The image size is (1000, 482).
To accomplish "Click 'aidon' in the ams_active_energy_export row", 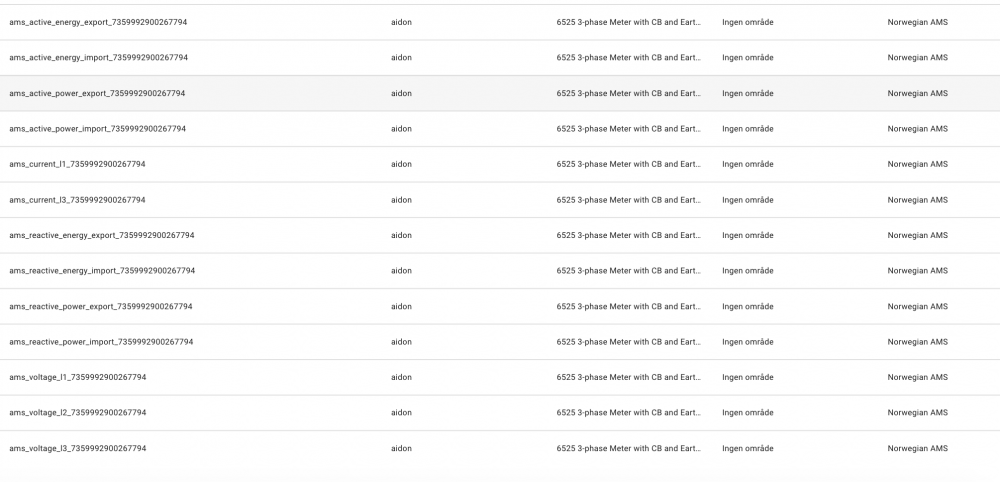I will (401, 22).
